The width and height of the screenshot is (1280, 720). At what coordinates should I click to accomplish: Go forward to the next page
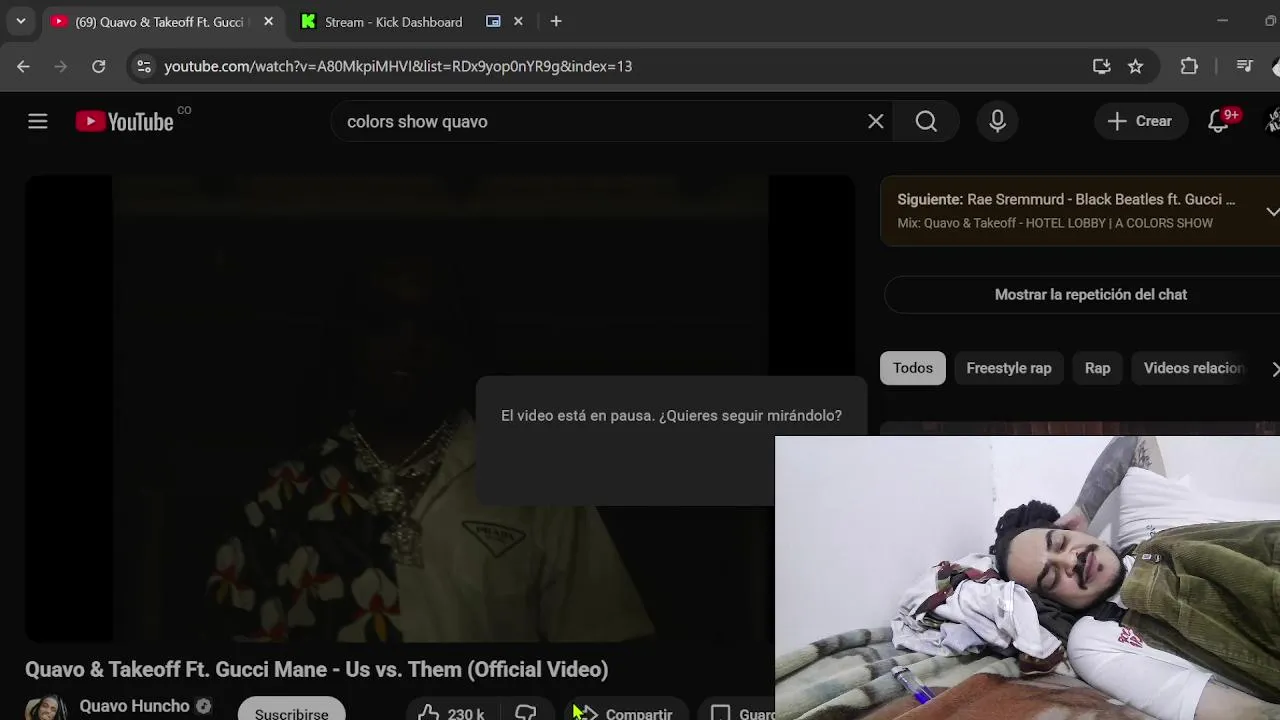tap(61, 66)
